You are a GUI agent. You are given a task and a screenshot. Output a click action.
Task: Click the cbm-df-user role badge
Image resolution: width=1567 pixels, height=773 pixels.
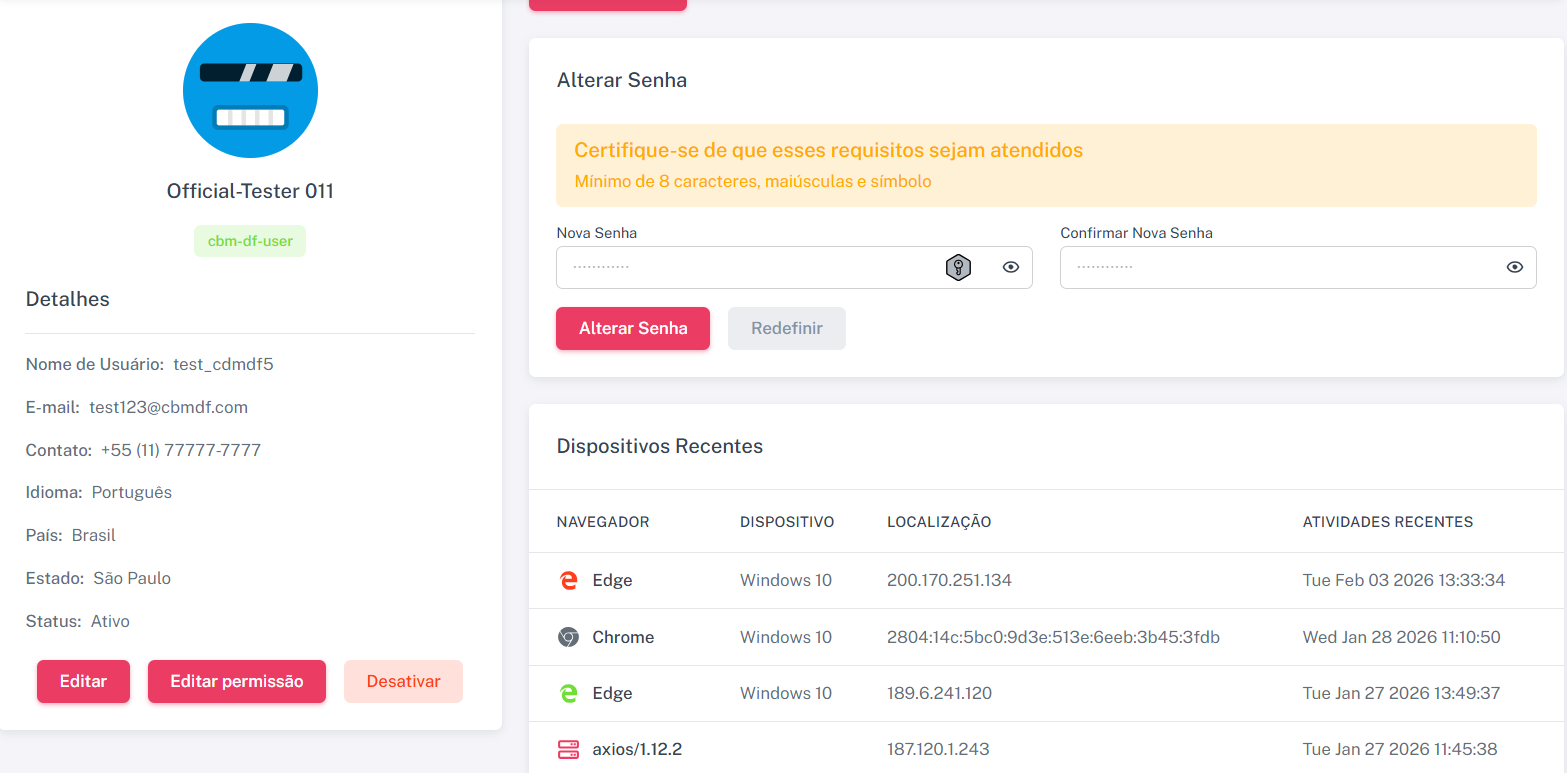[x=250, y=241]
